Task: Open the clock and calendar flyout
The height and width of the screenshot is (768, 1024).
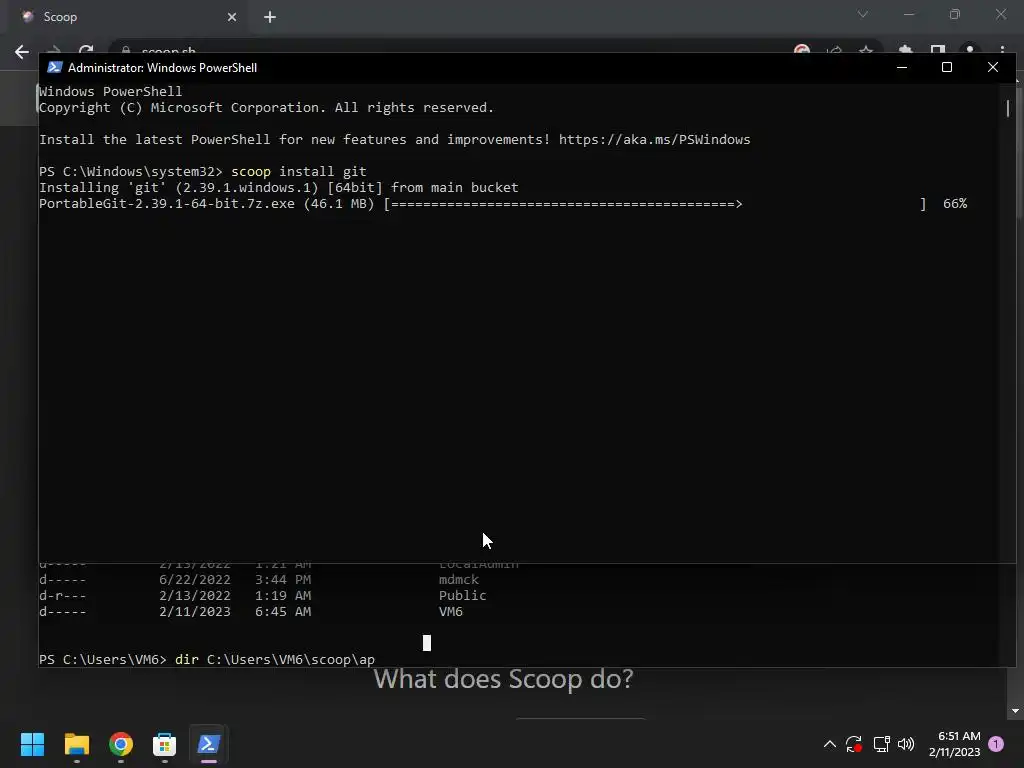Action: 955,744
